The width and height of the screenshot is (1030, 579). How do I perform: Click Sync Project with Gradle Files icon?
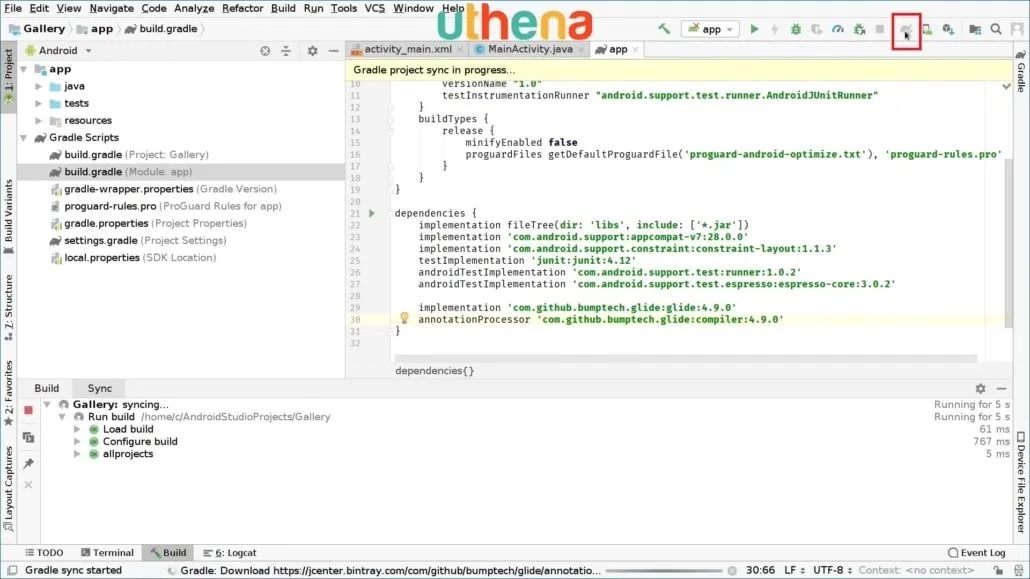[x=906, y=30]
